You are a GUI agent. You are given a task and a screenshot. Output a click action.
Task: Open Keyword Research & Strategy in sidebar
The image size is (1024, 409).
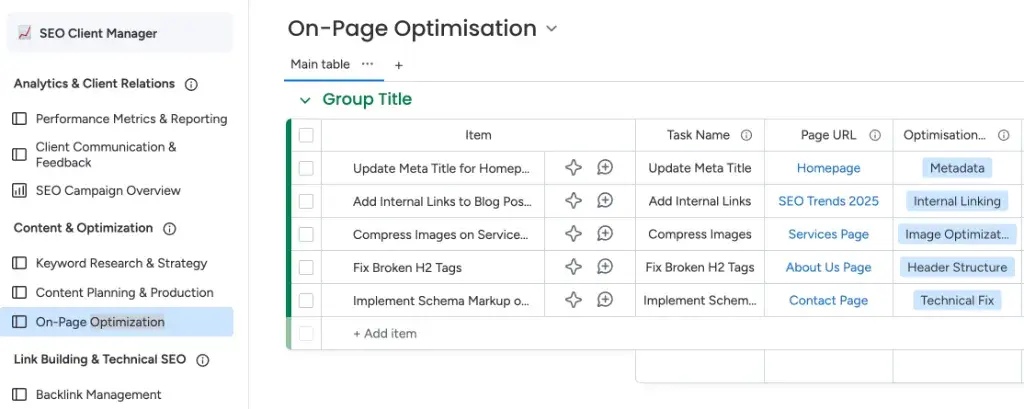pyautogui.click(x=121, y=263)
